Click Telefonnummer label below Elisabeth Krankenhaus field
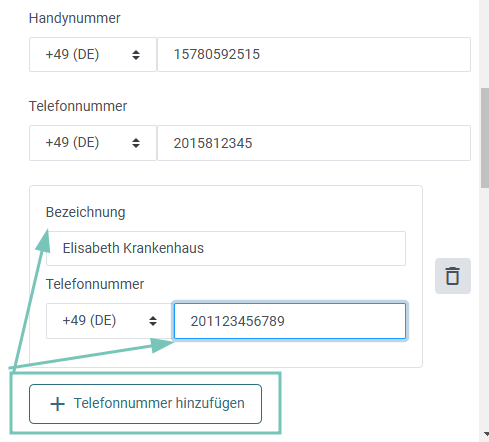The height and width of the screenshot is (442, 489). 95,284
